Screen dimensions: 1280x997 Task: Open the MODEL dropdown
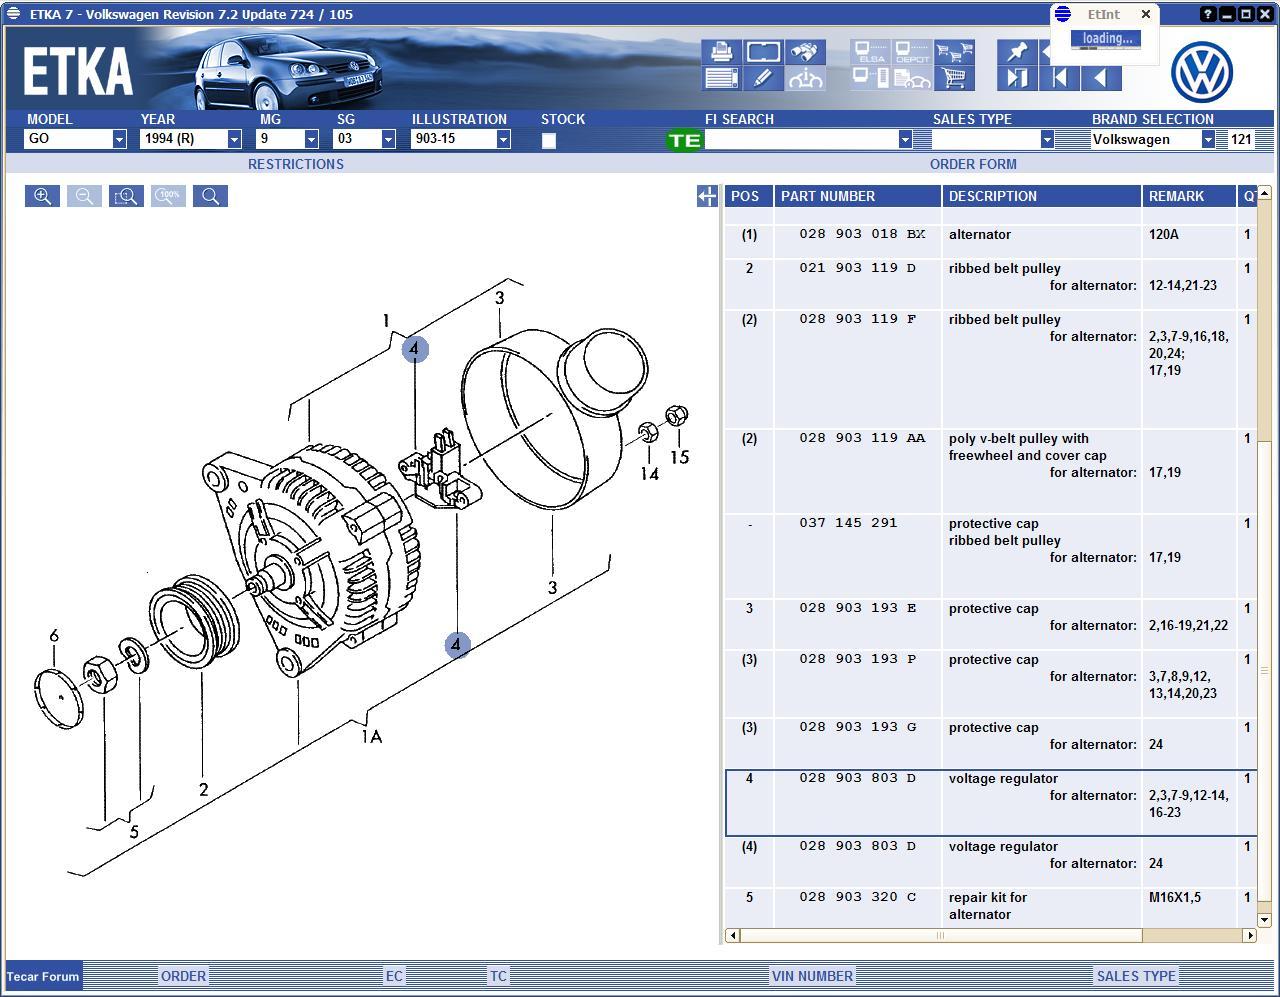(119, 139)
